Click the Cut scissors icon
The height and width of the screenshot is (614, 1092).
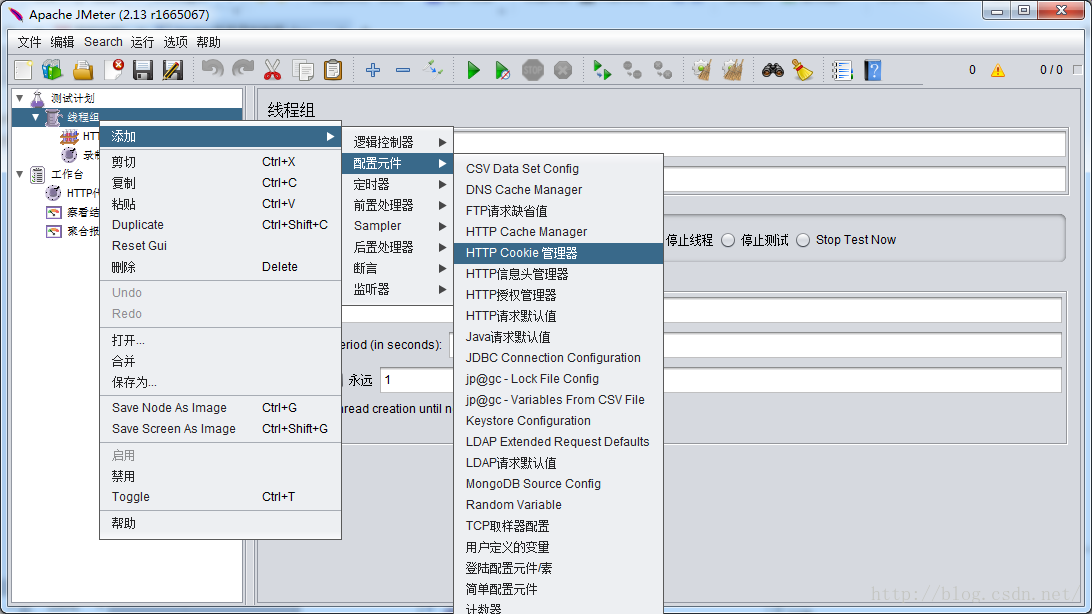coord(272,70)
